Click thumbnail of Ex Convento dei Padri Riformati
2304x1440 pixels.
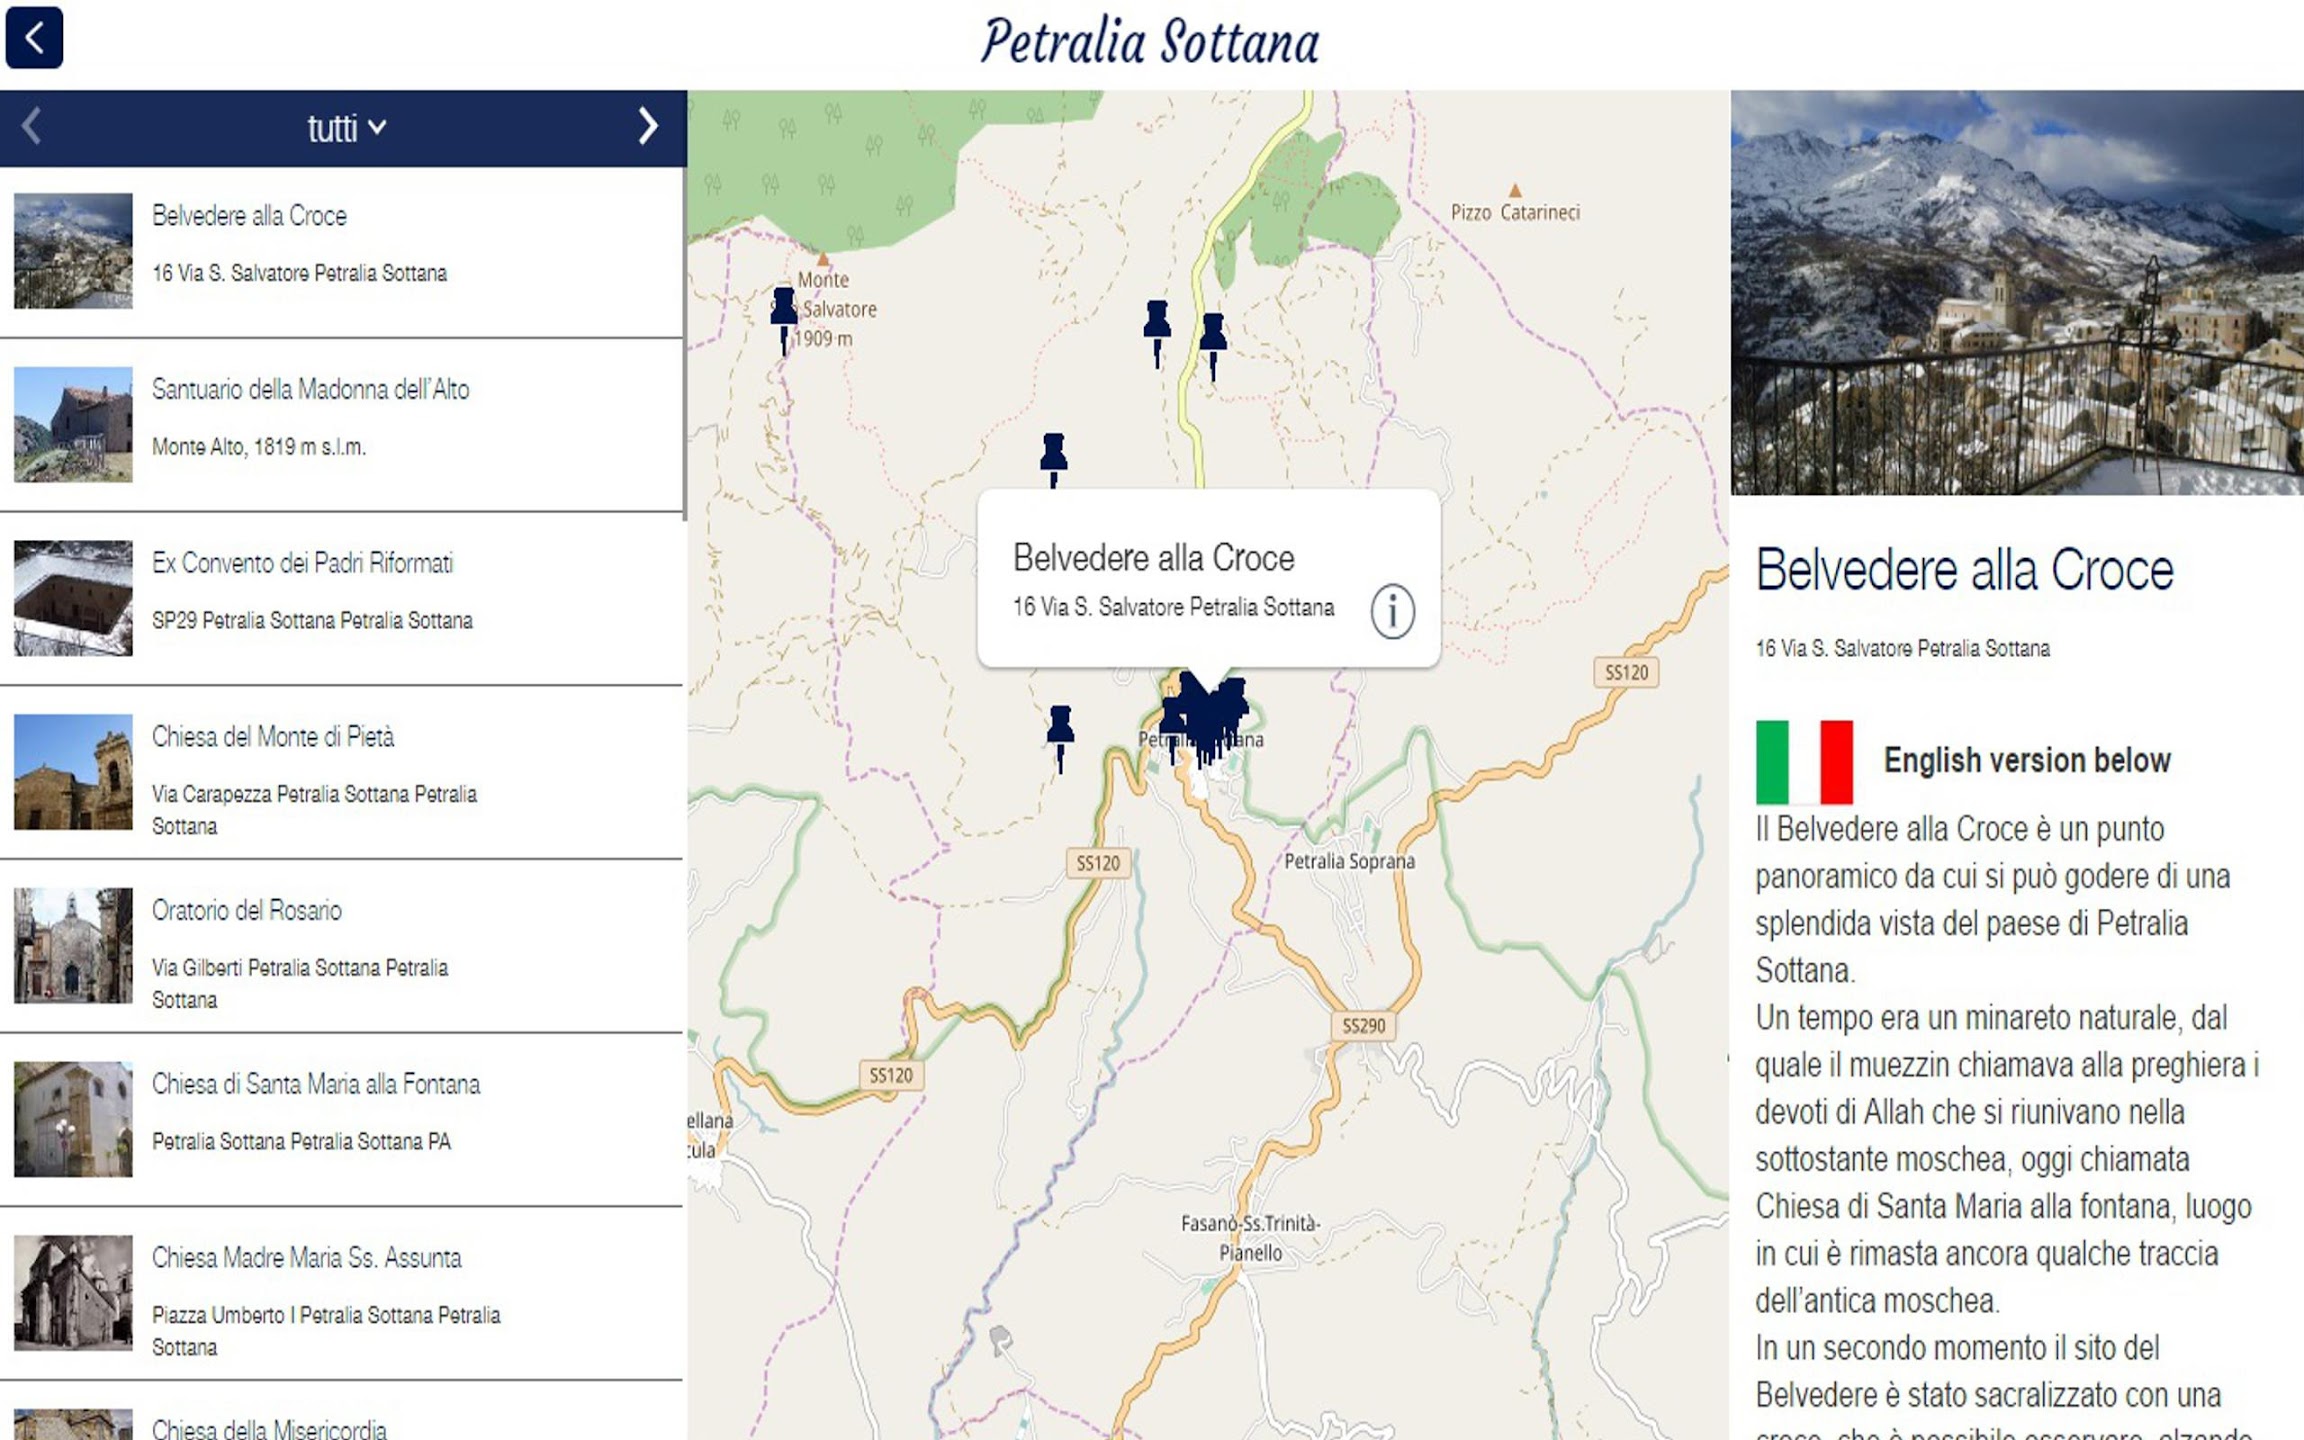click(73, 598)
